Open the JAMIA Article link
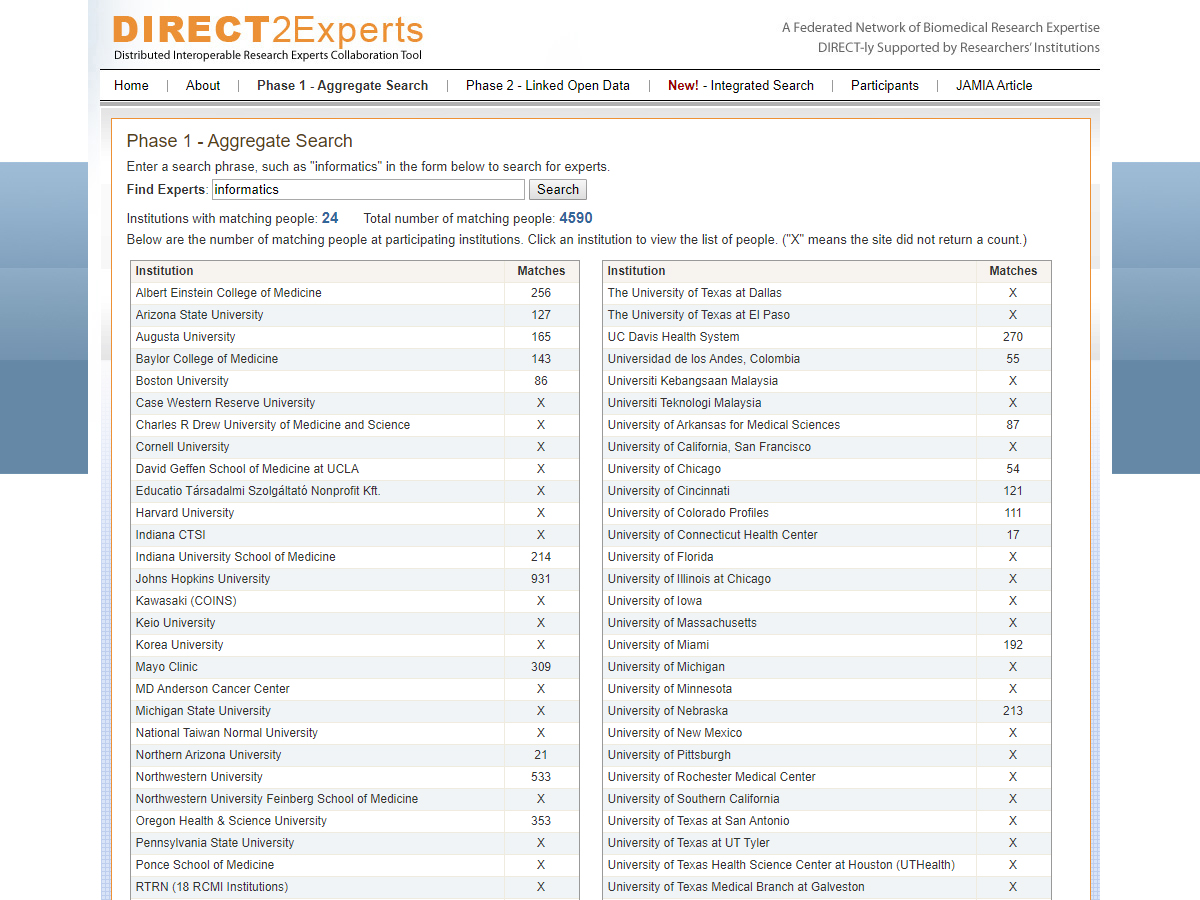The height and width of the screenshot is (900, 1200). click(x=993, y=86)
